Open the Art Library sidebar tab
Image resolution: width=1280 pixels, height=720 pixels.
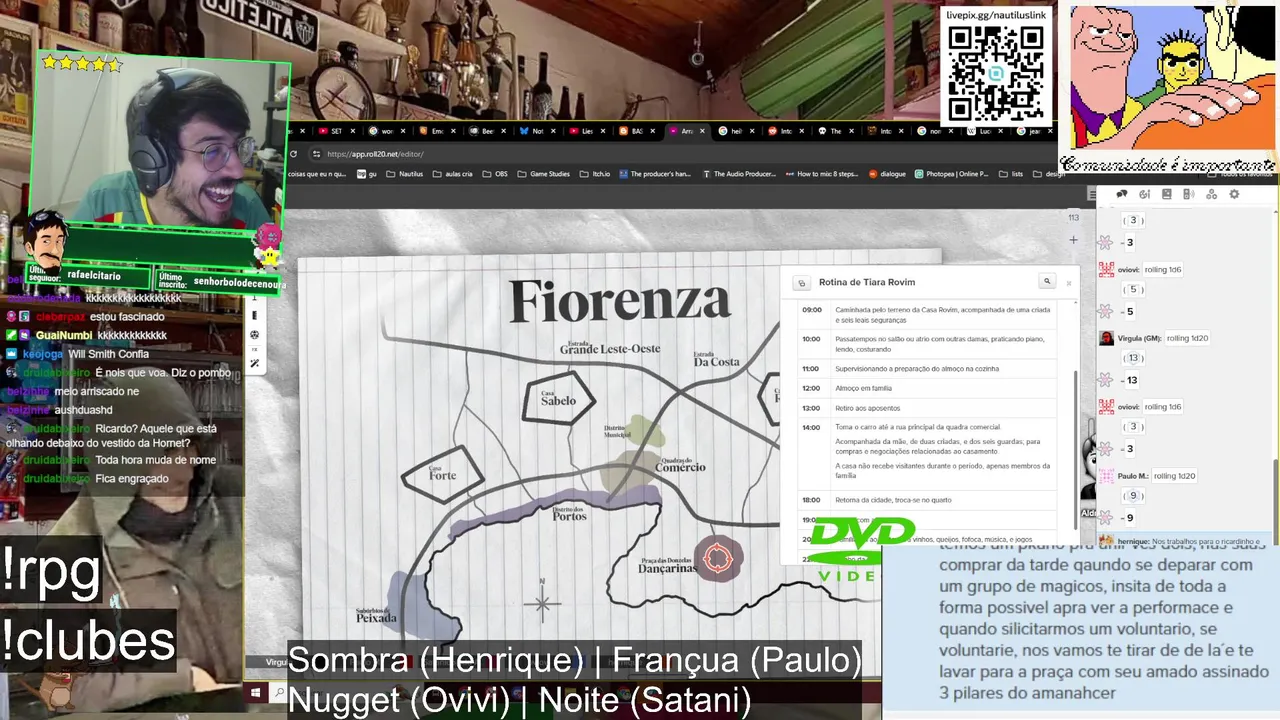point(1145,194)
